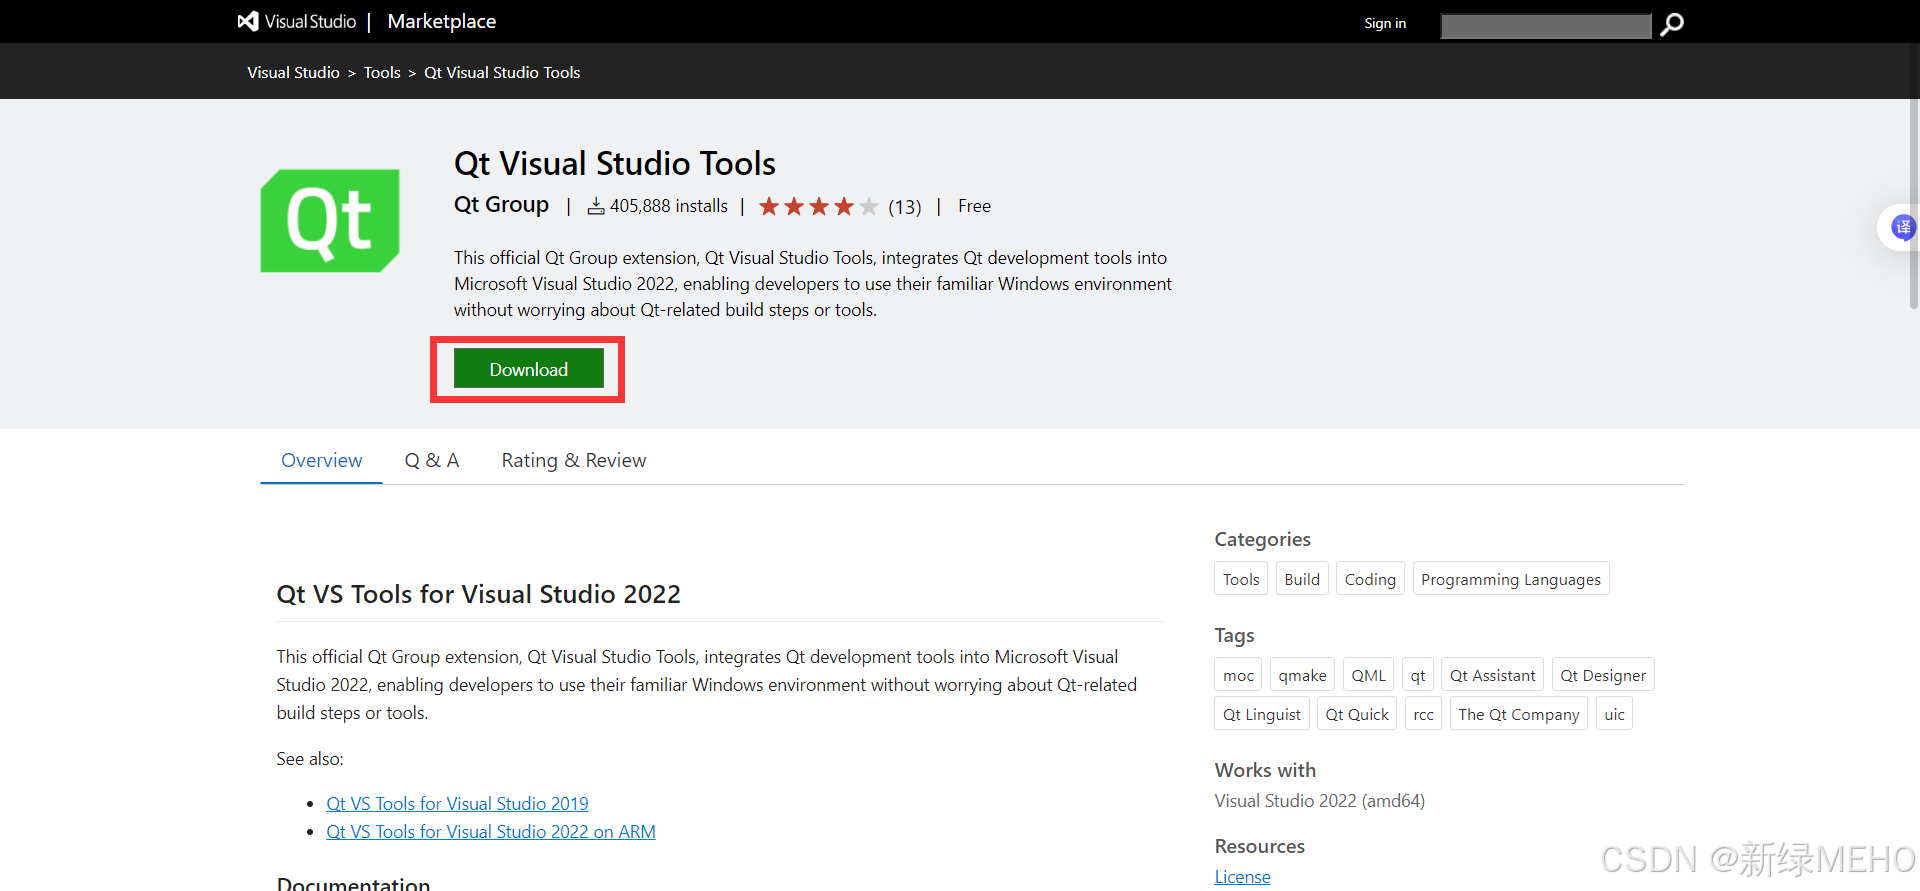Click Visual Studio 2022 (amd64) text
The image size is (1920, 891).
tap(1320, 801)
